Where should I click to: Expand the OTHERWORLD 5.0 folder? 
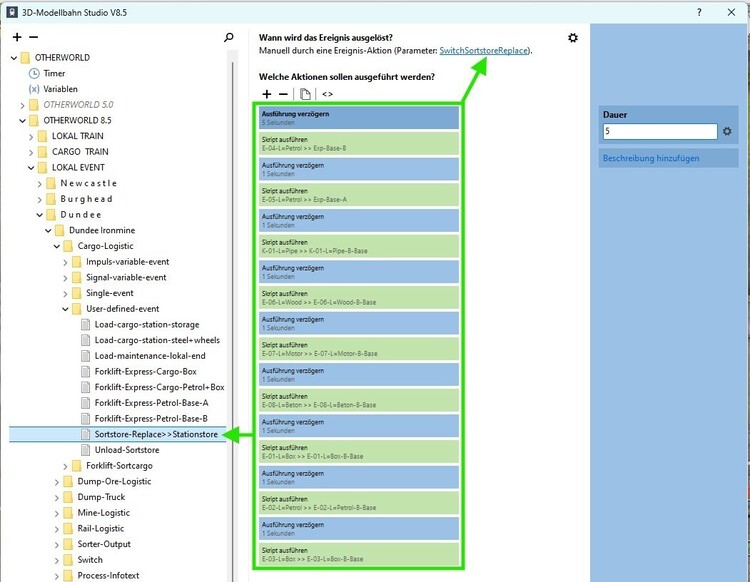click(22, 105)
